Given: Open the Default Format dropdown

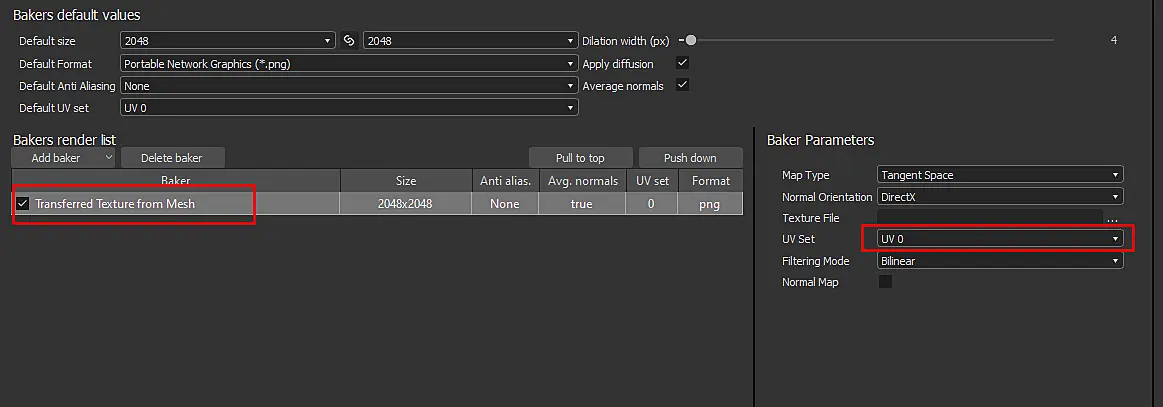Looking at the screenshot, I should pos(349,64).
